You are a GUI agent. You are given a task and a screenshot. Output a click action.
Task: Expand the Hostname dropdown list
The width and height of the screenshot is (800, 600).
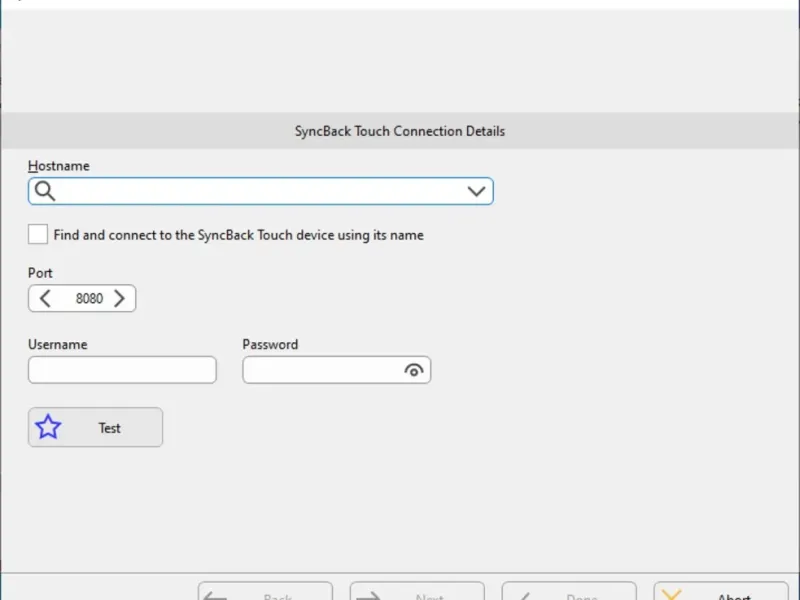coord(476,191)
